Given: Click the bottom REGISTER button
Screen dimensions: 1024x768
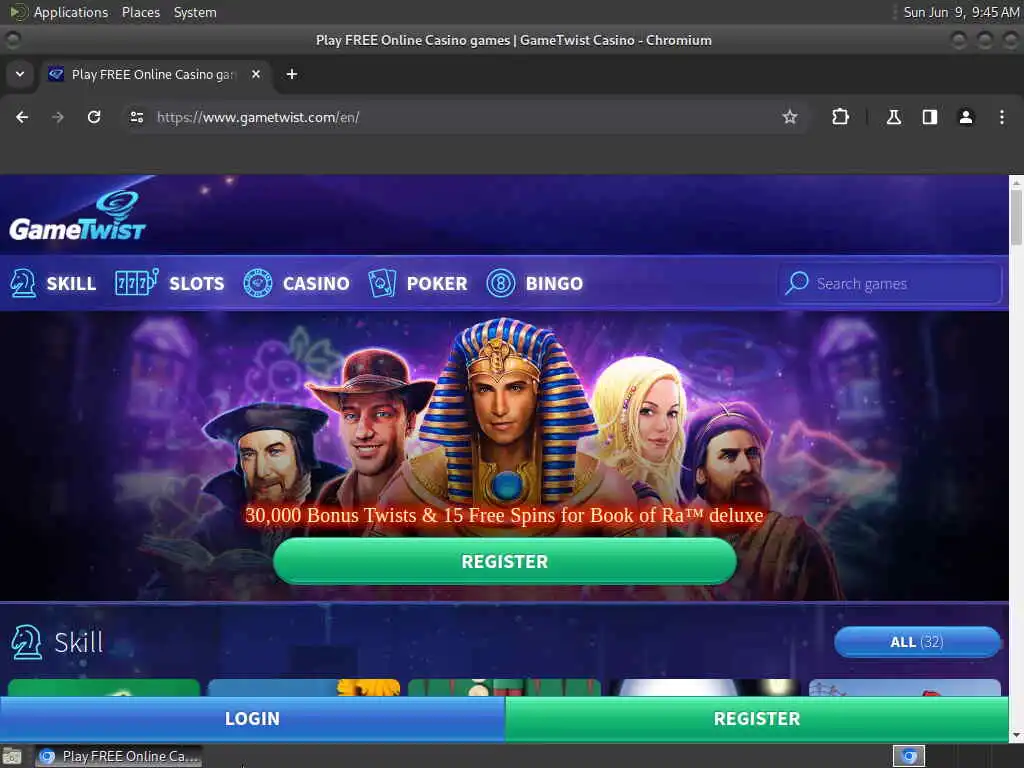Looking at the screenshot, I should point(756,718).
